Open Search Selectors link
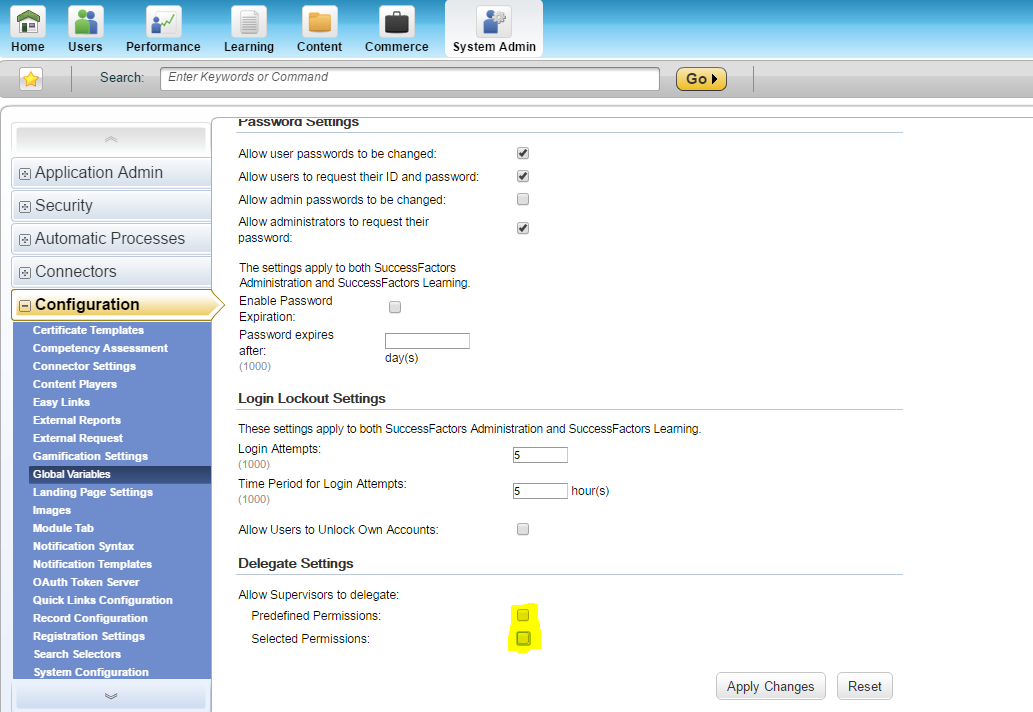The image size is (1033, 712). tap(77, 654)
